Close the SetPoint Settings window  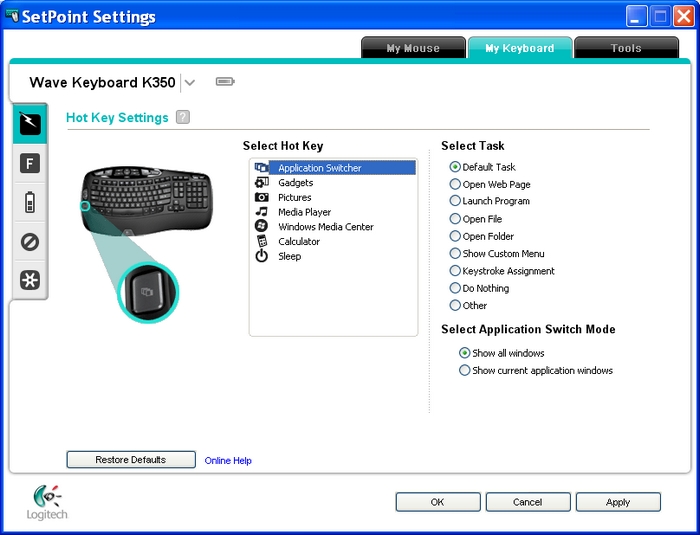[684, 17]
